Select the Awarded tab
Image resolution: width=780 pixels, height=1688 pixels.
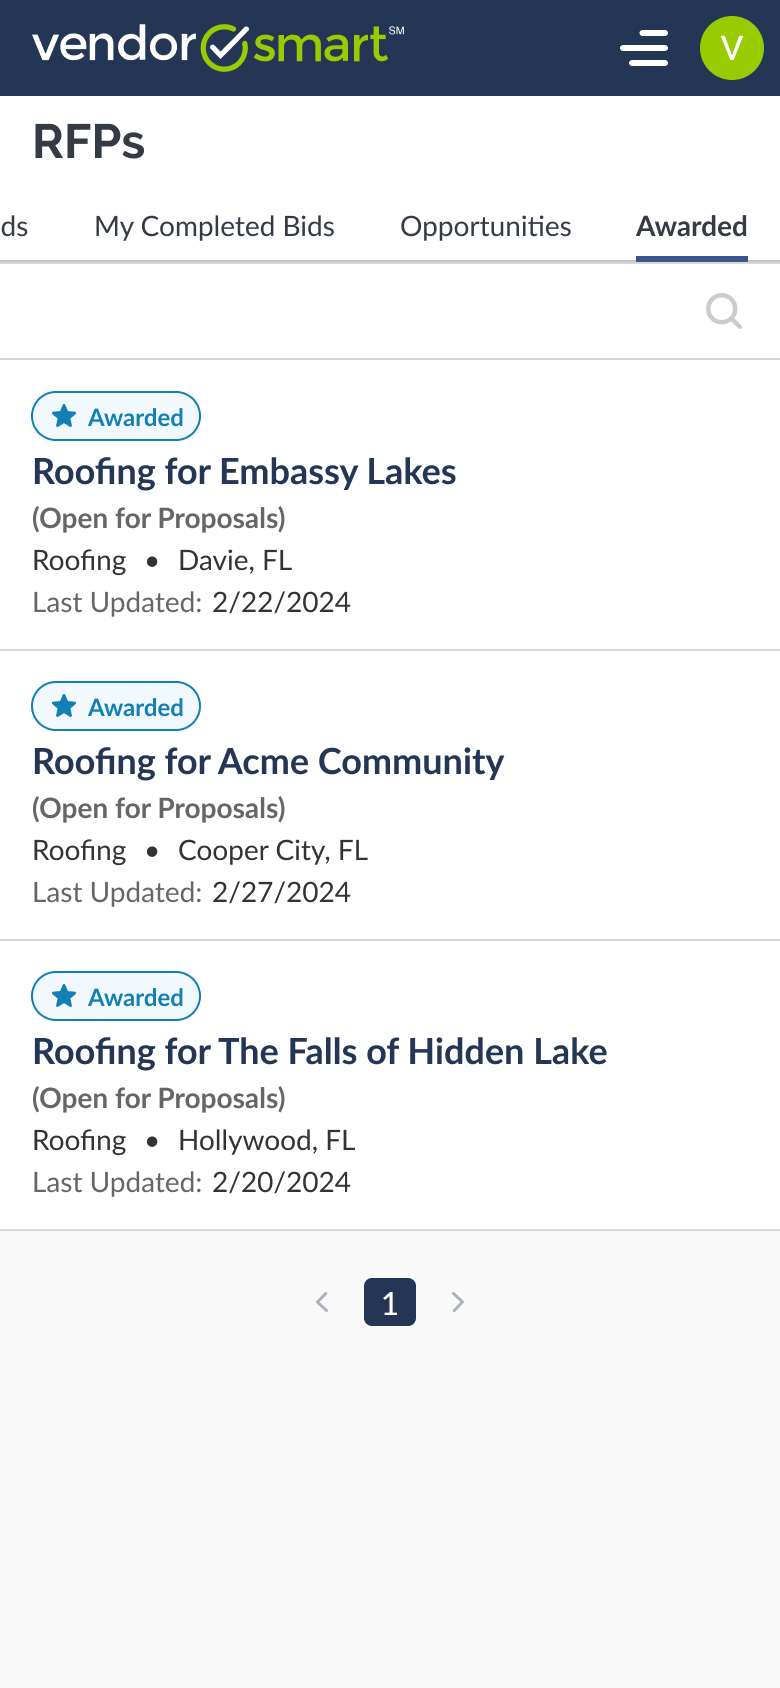(691, 227)
